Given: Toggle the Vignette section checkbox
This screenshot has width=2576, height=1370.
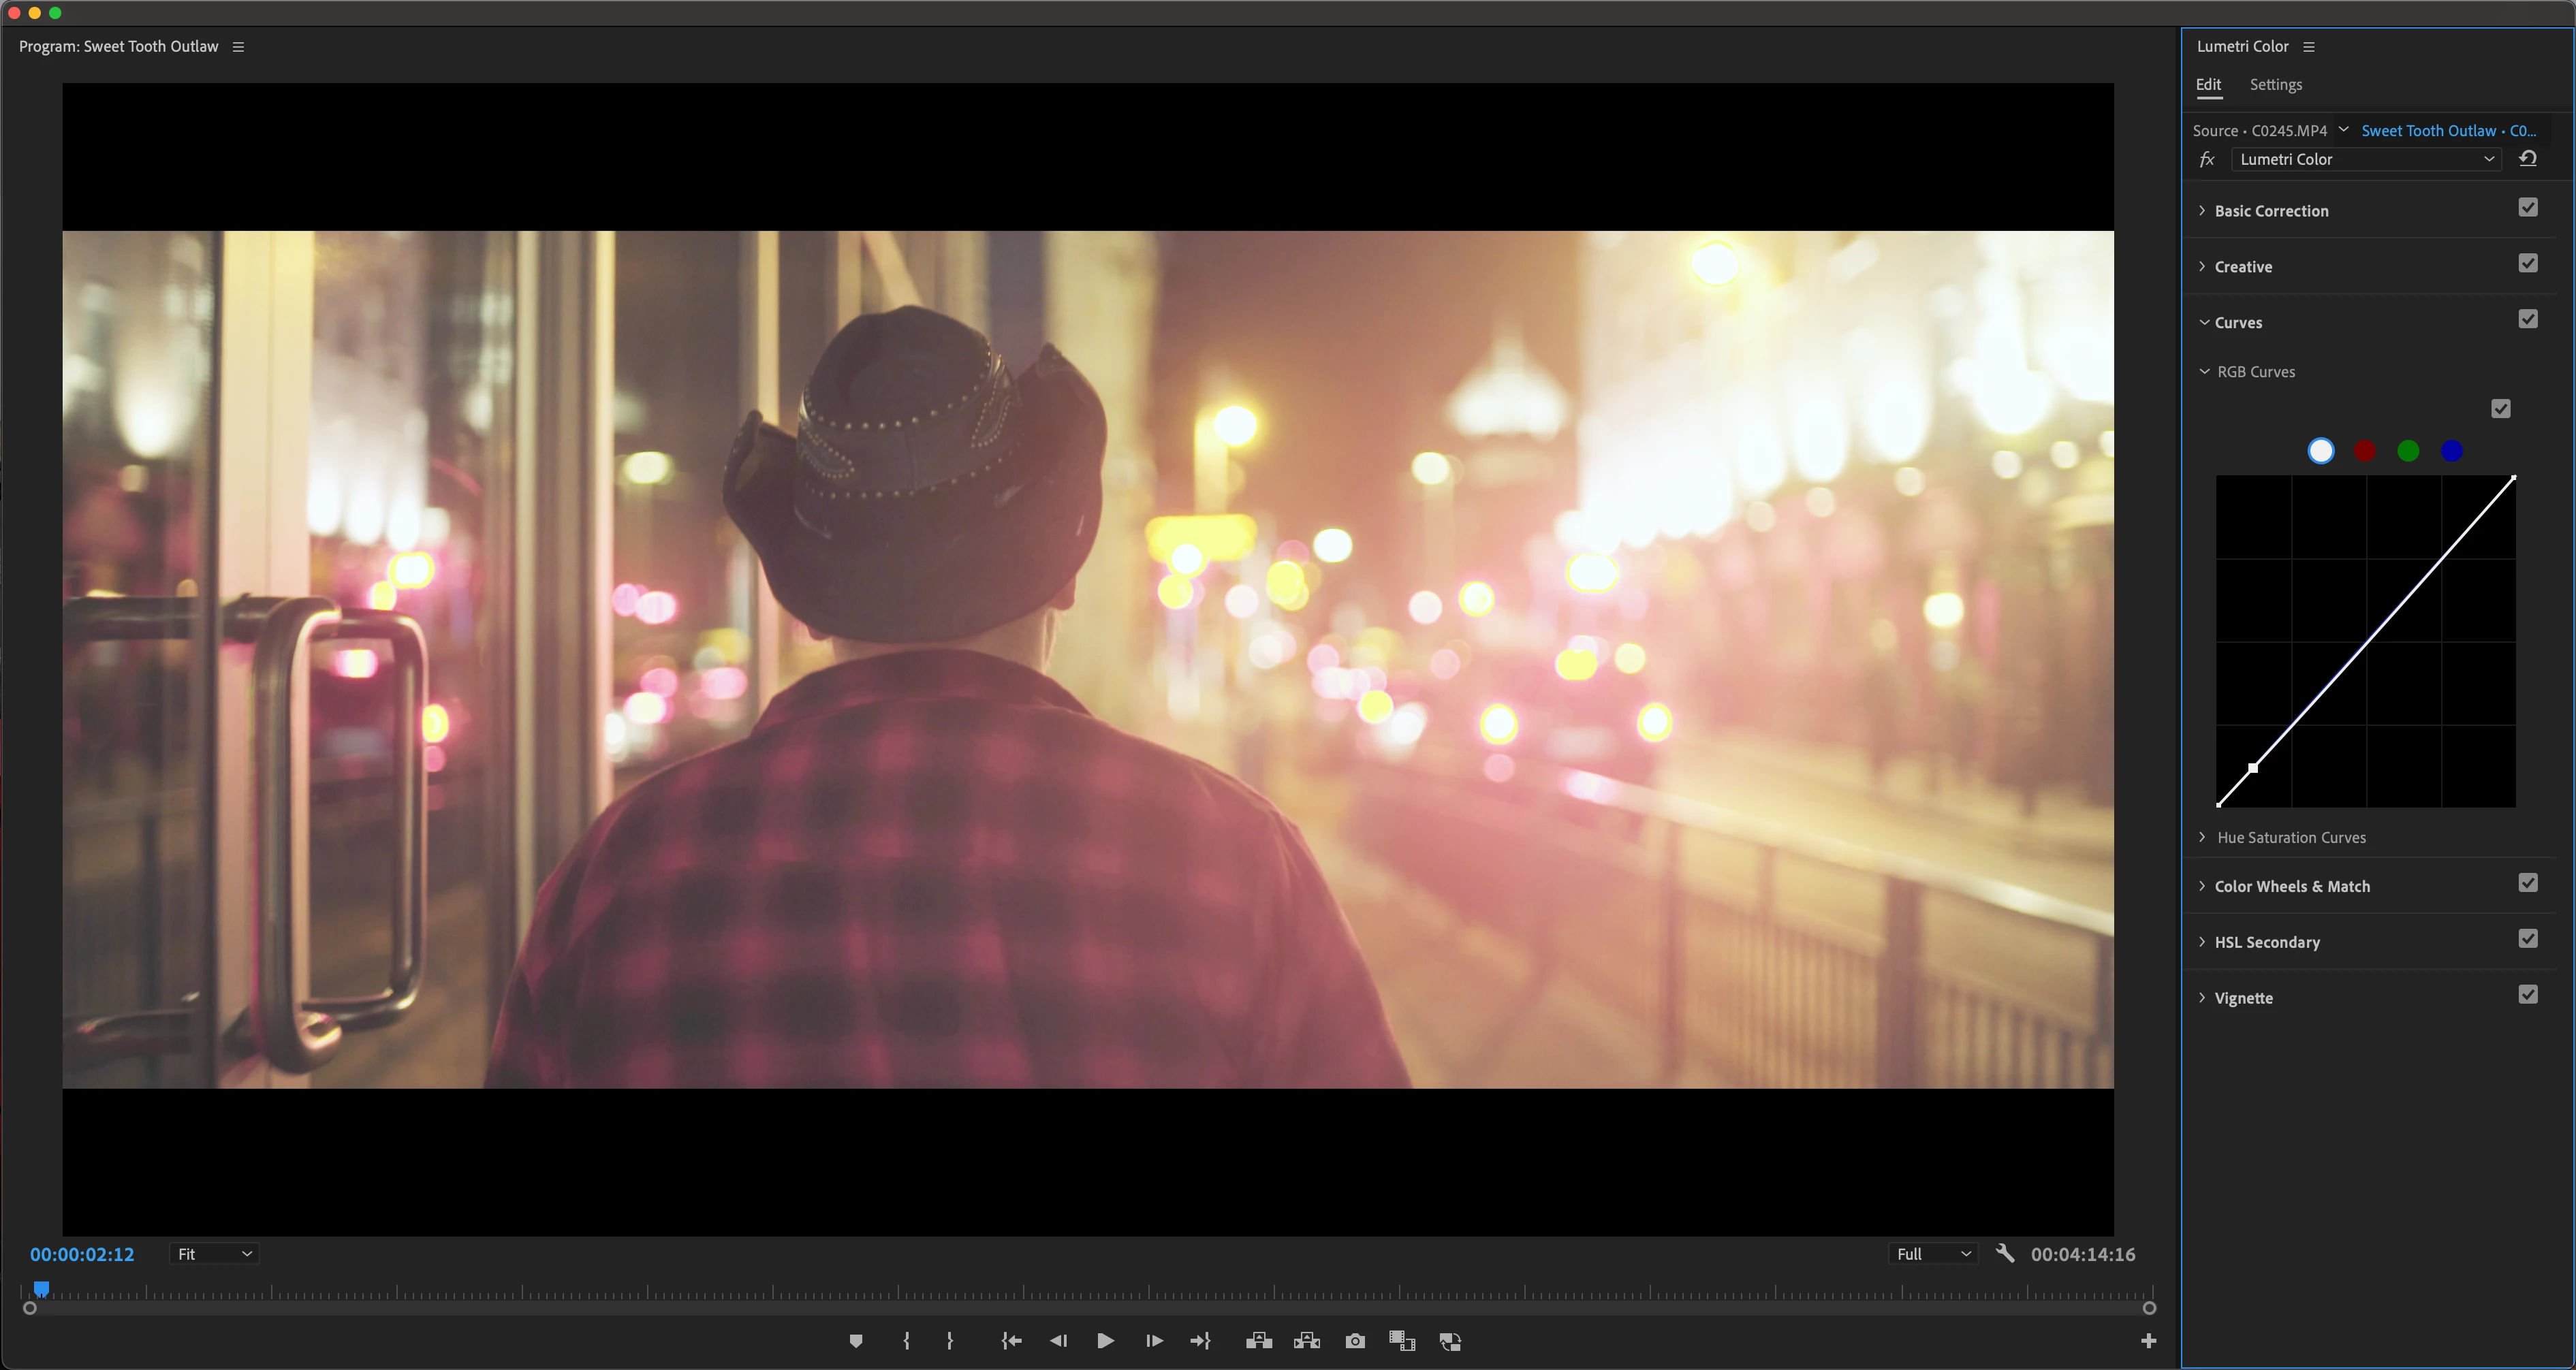Looking at the screenshot, I should 2527,995.
